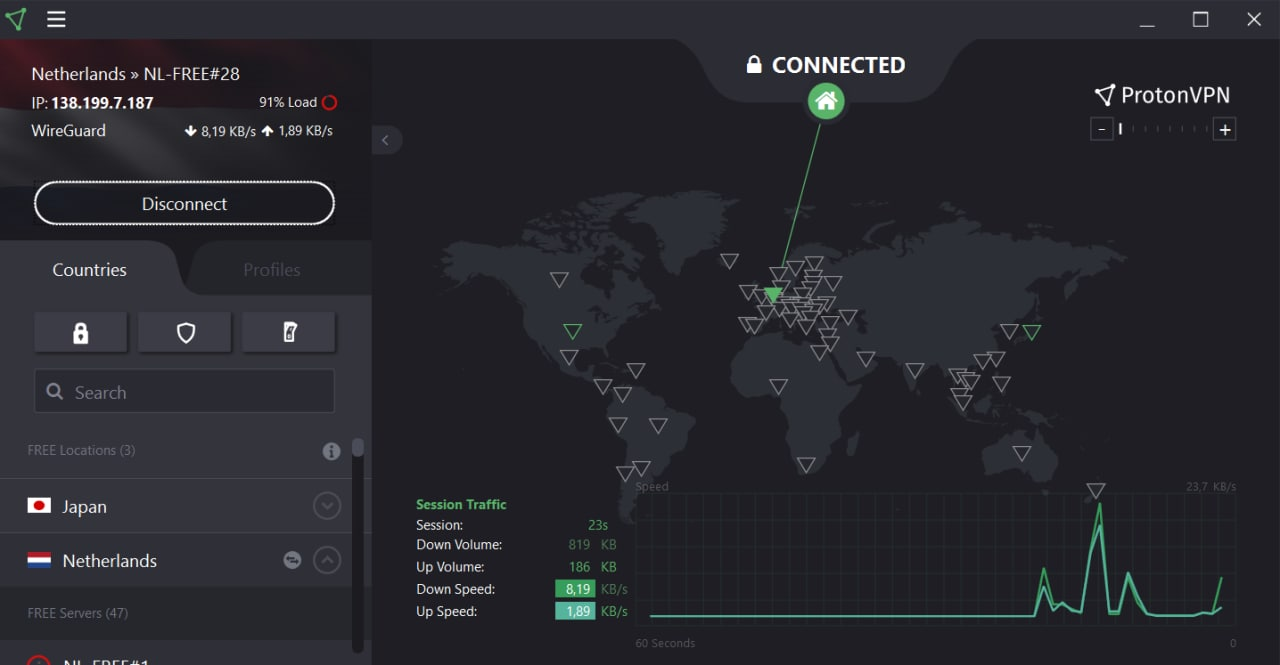Click the "60 Seconds" graph axis label
The height and width of the screenshot is (665, 1280).
(x=665, y=643)
